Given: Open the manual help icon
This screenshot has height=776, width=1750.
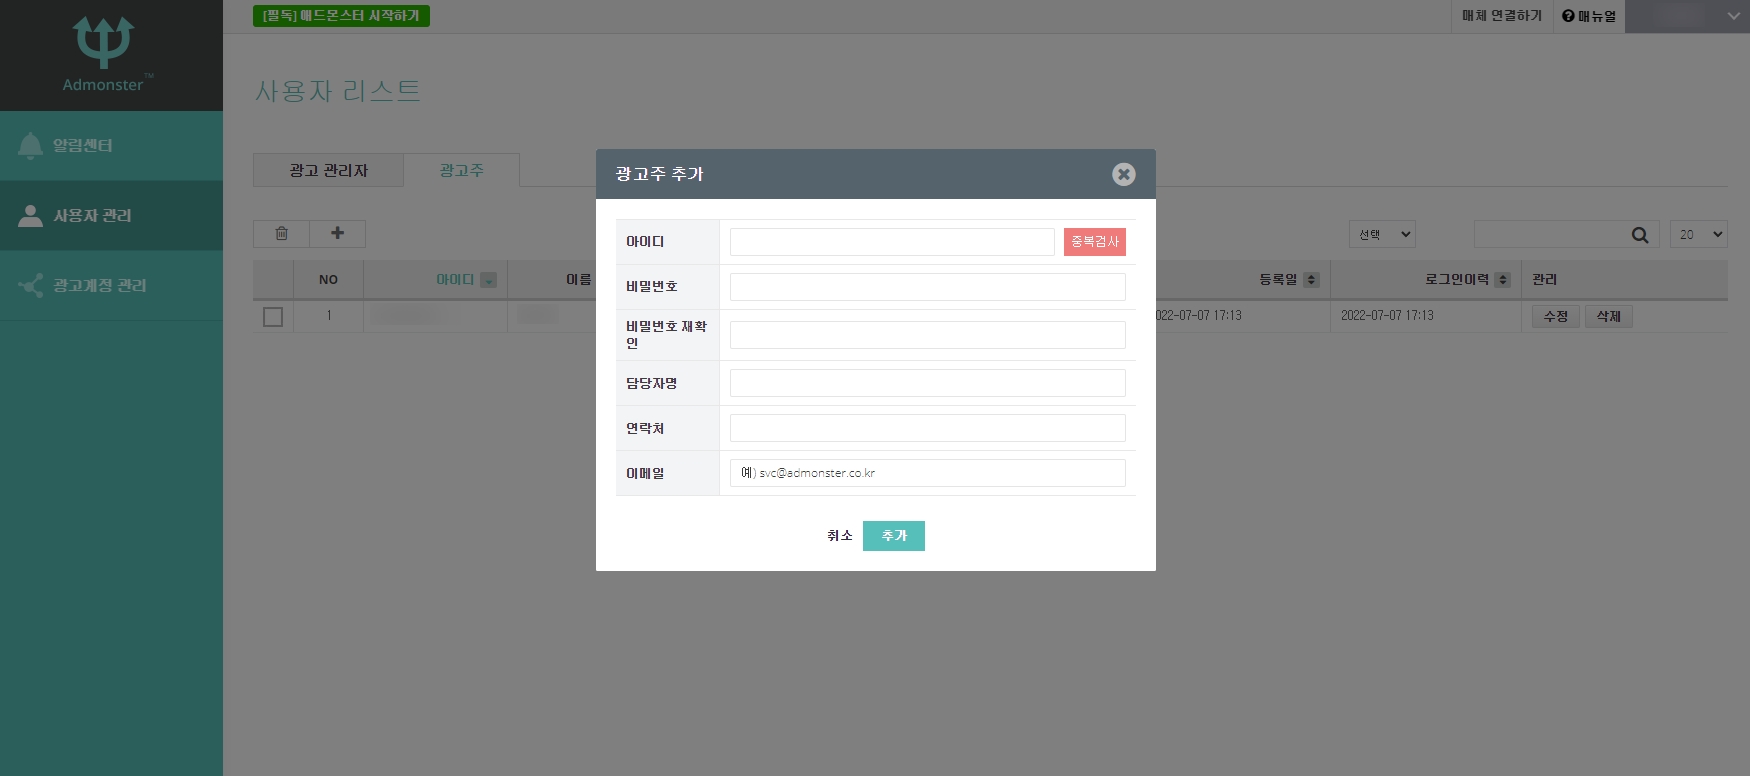Looking at the screenshot, I should 1568,16.
